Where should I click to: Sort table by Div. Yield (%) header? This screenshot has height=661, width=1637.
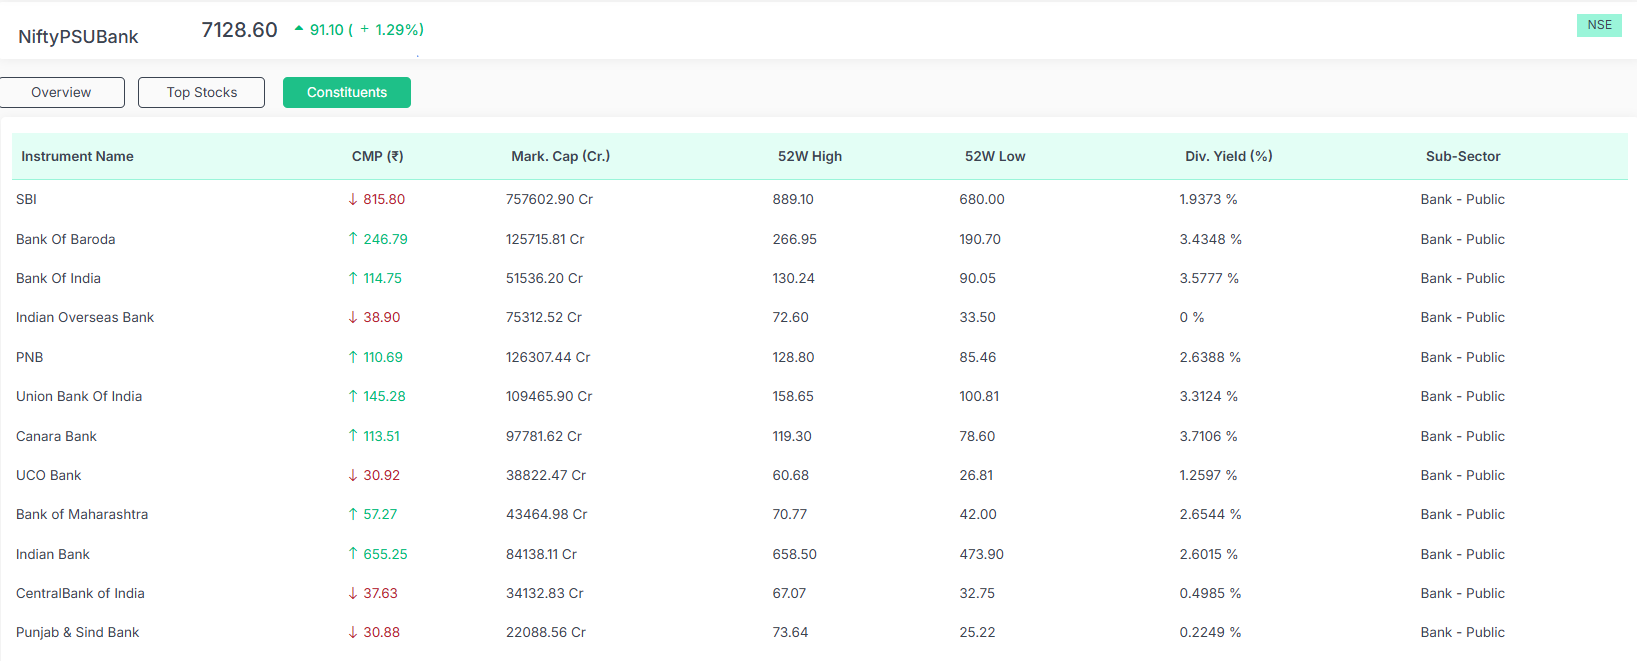(1228, 156)
